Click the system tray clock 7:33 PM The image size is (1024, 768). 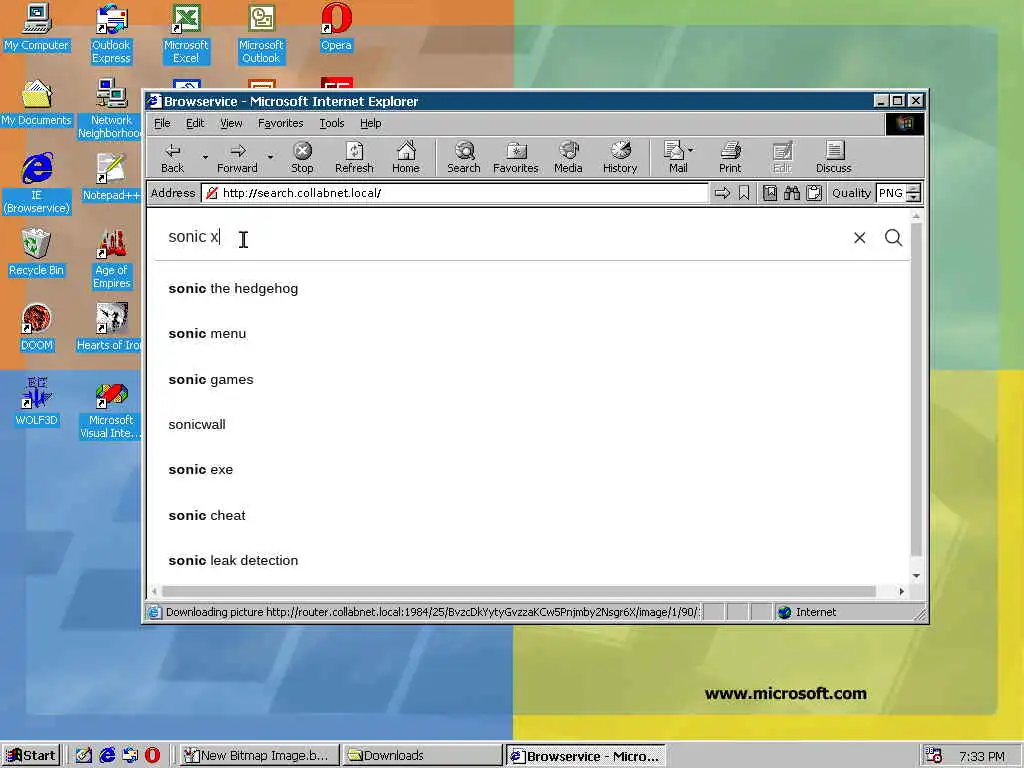coord(982,756)
